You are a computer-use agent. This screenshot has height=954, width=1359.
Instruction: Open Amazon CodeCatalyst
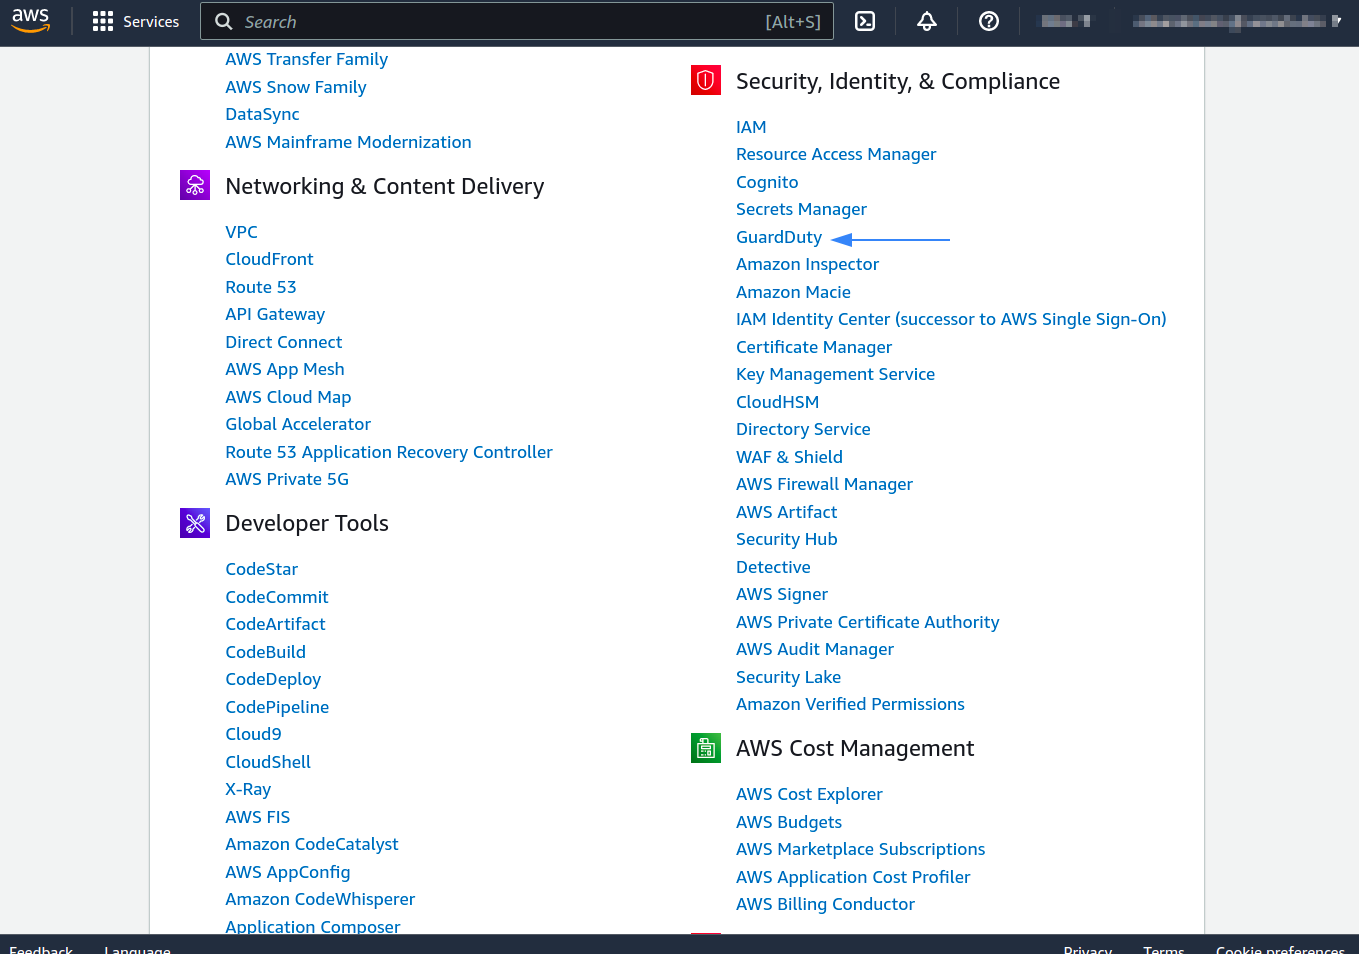point(312,844)
